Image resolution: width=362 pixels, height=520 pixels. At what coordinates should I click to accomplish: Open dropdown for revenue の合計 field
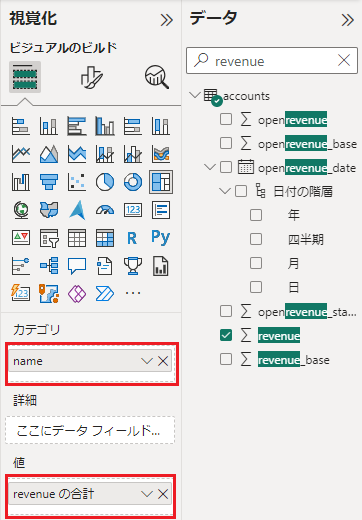click(147, 494)
